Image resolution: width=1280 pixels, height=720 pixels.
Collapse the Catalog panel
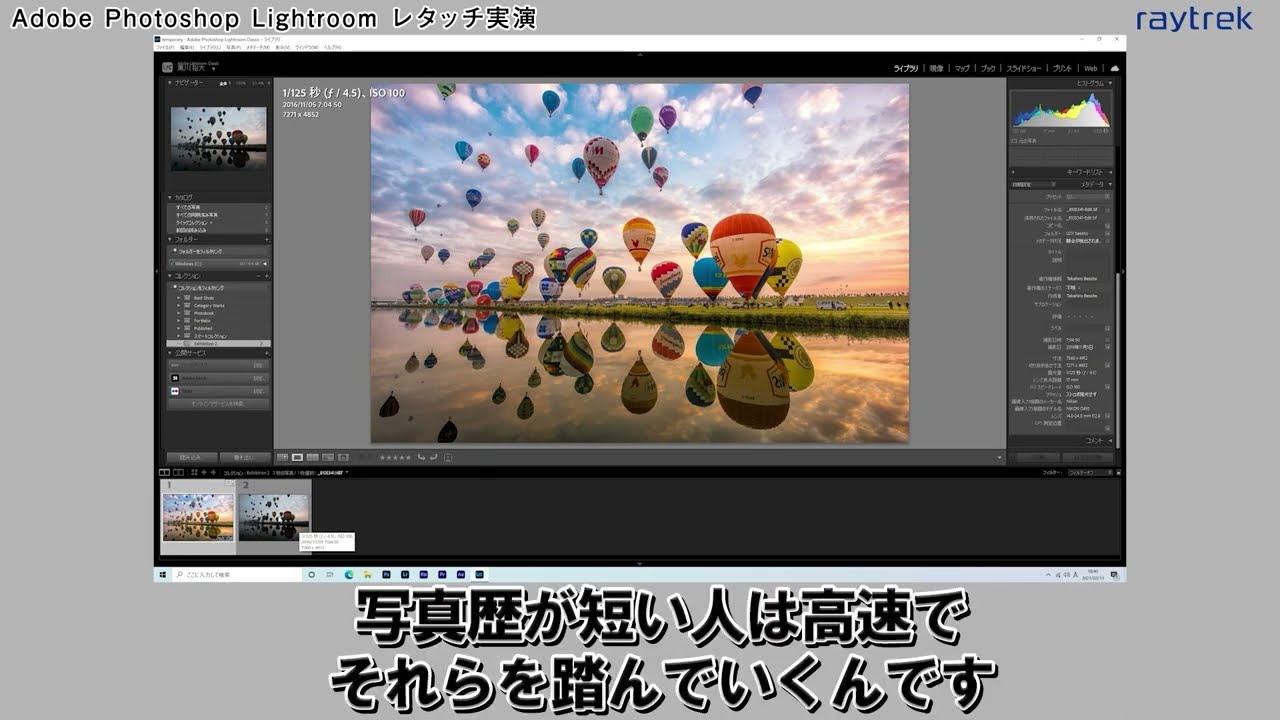click(x=170, y=197)
